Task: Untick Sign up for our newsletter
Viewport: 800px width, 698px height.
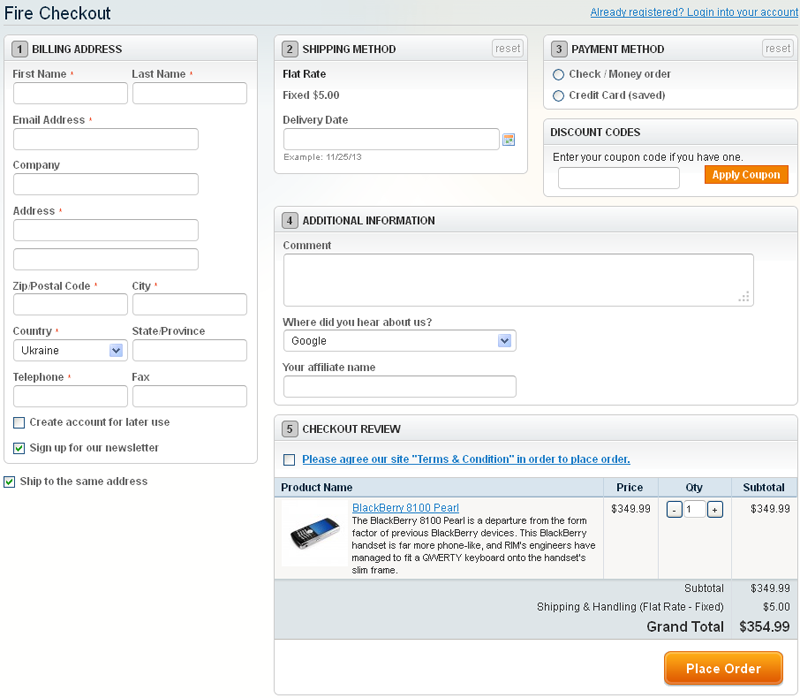Action: (x=19, y=448)
